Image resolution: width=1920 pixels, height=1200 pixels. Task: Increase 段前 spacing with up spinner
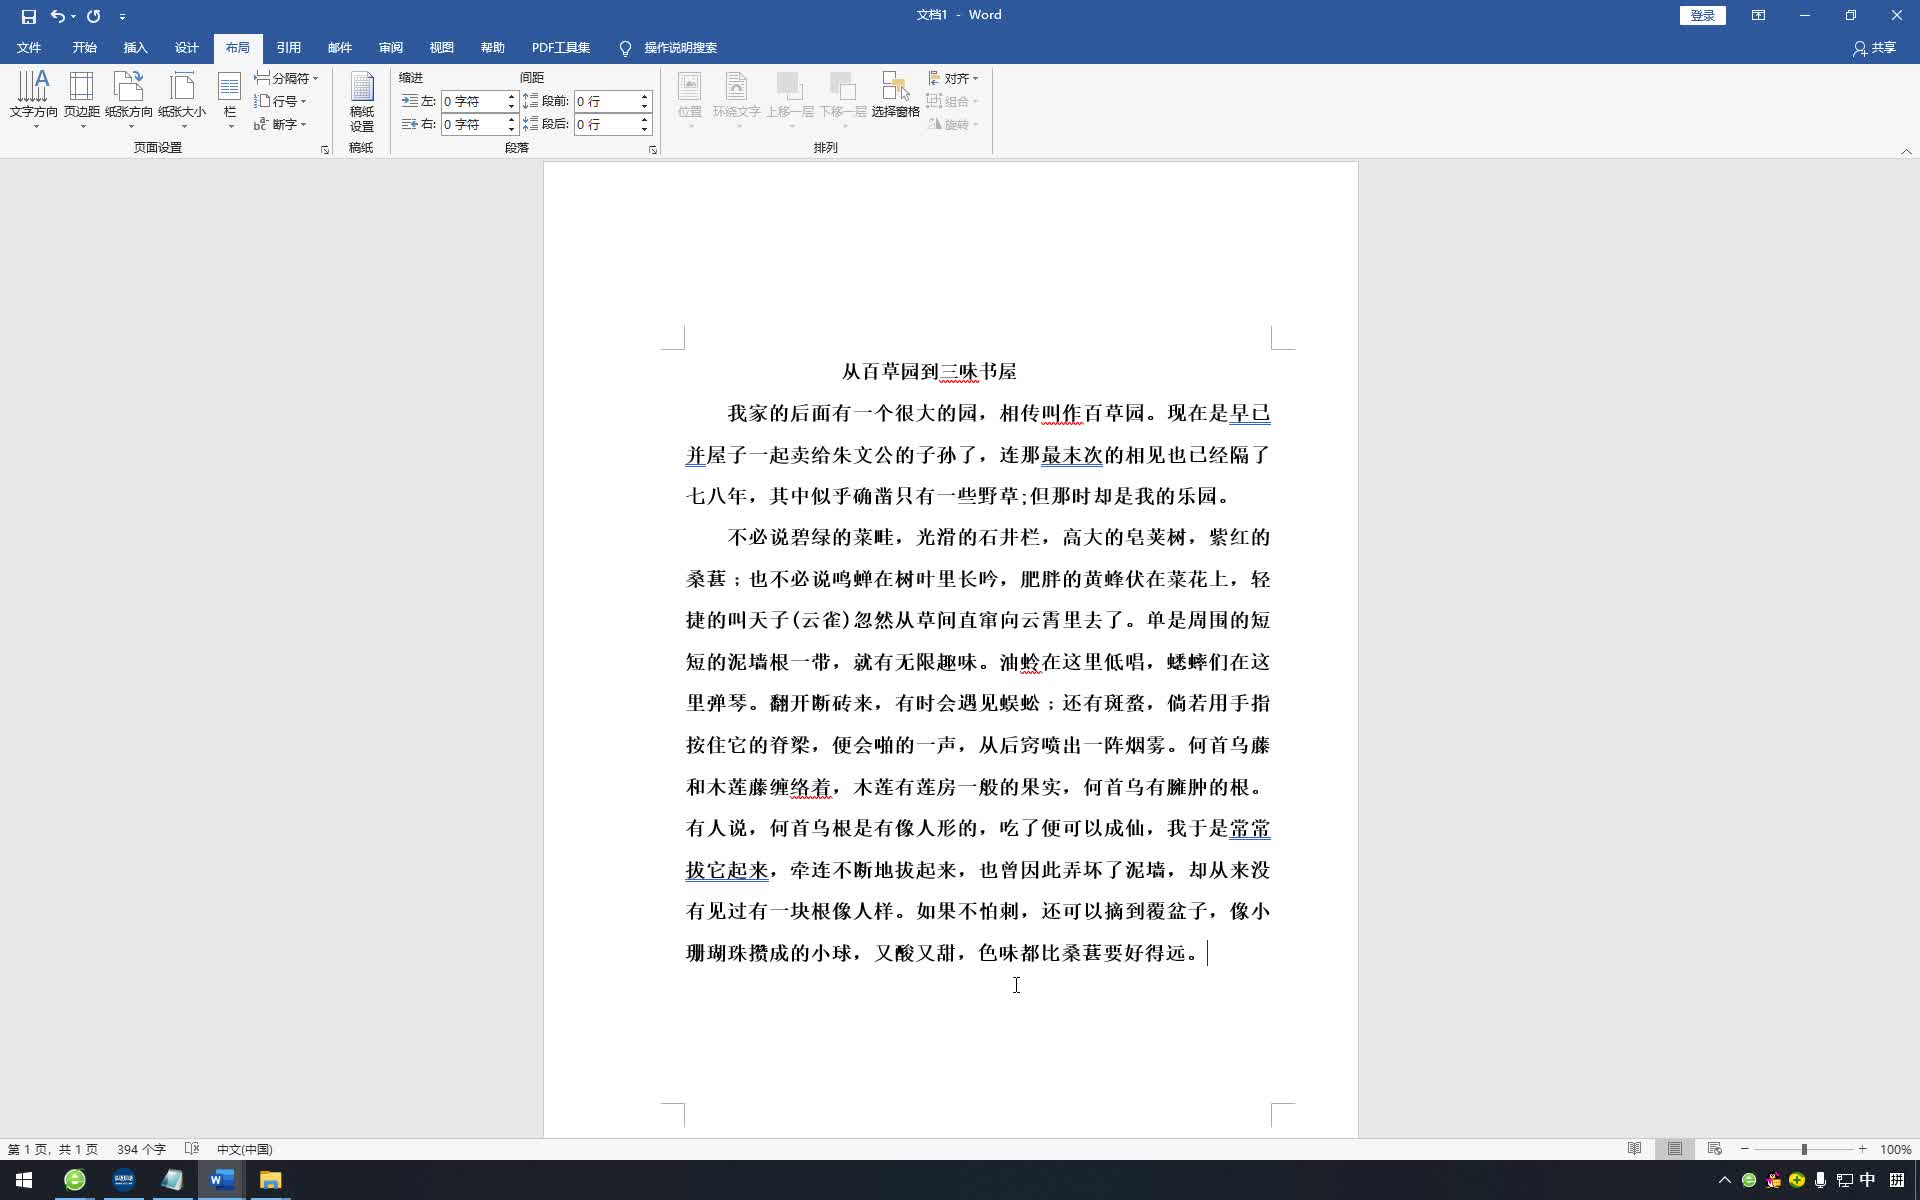coord(645,97)
